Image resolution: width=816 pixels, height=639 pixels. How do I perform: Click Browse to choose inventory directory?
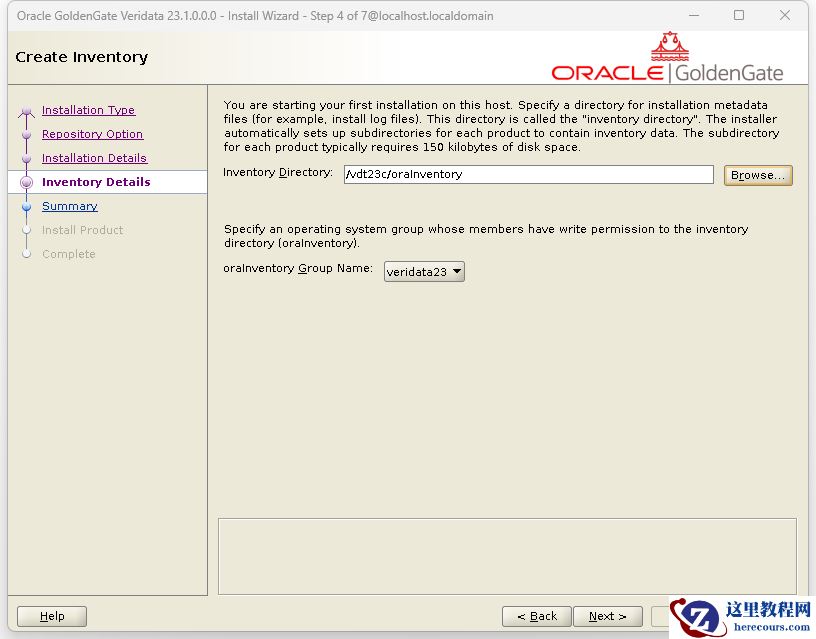tap(758, 175)
